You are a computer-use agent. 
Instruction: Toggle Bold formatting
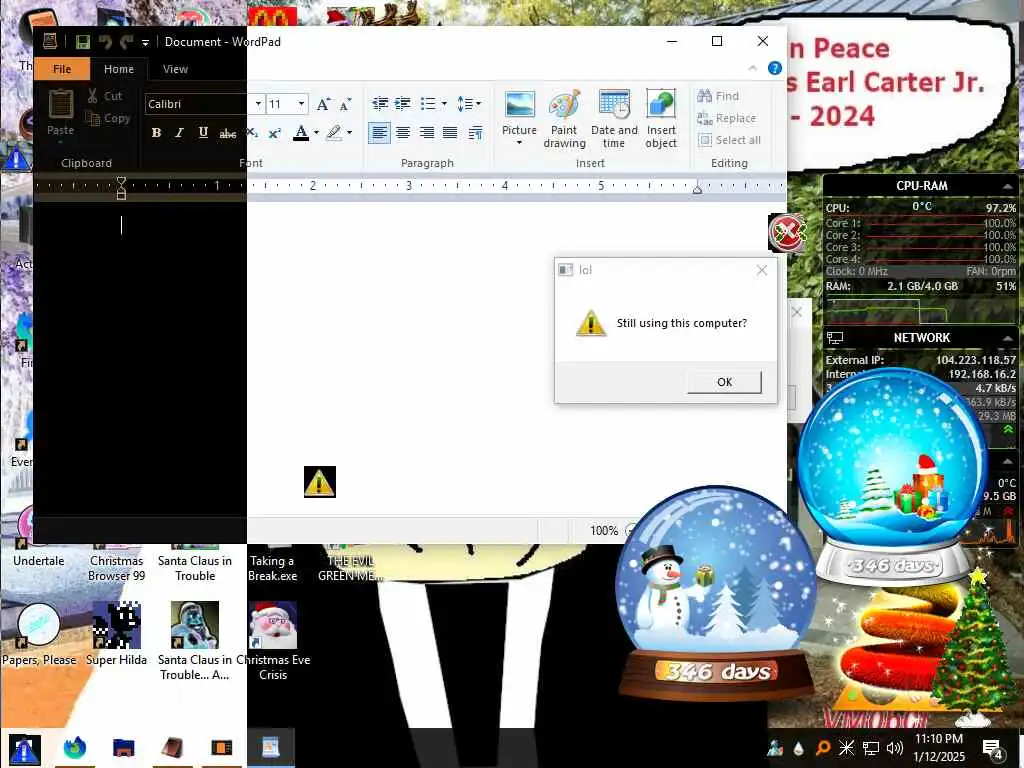coord(156,133)
